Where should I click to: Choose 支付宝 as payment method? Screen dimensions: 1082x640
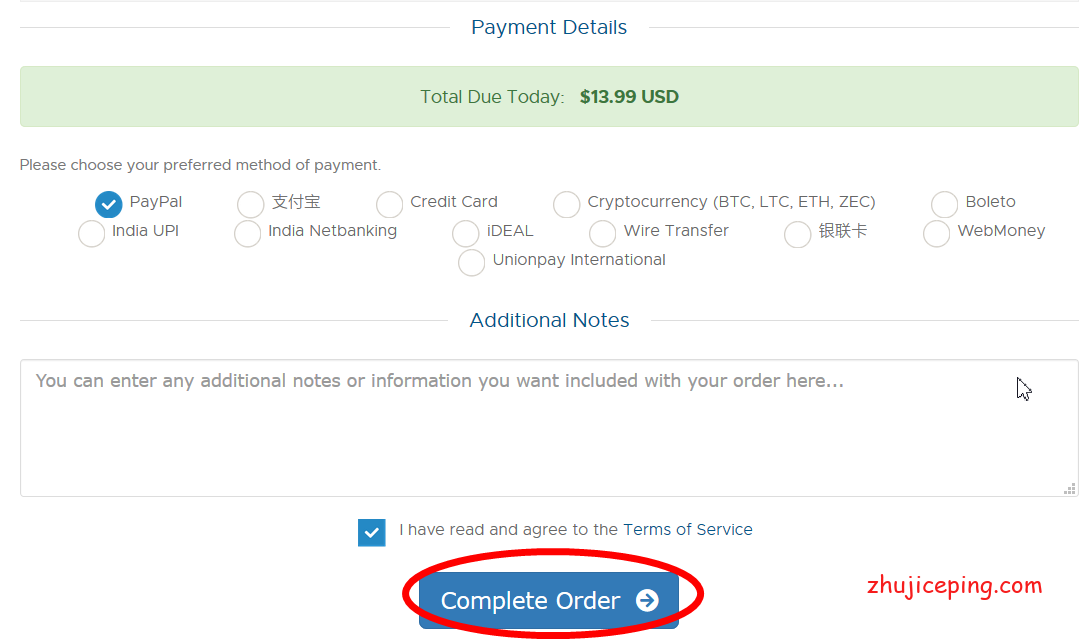click(251, 204)
